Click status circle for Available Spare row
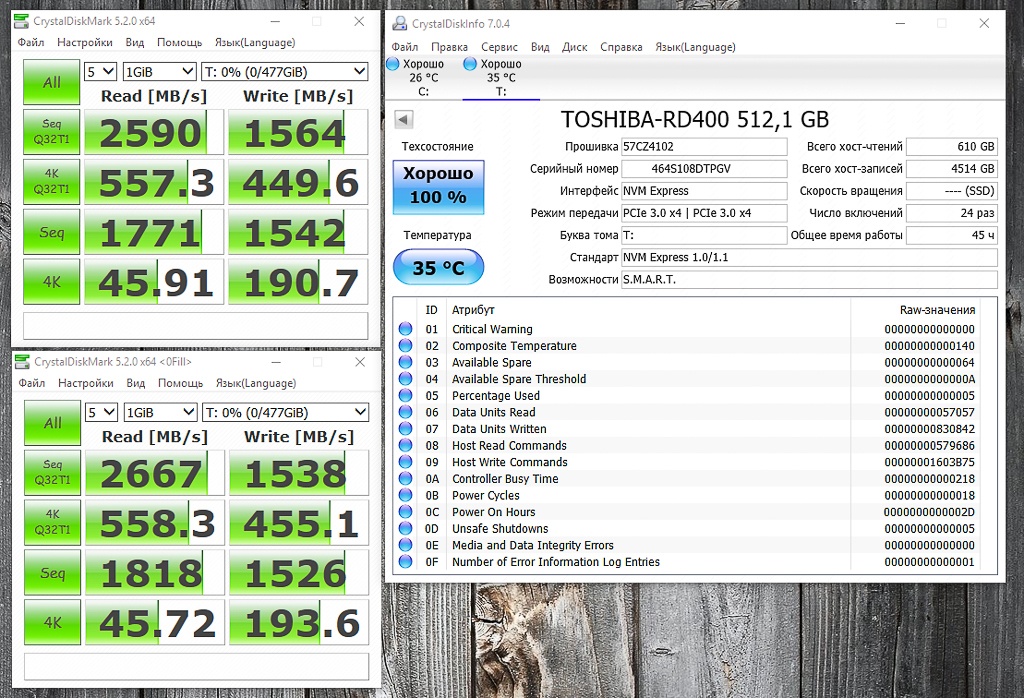Image resolution: width=1024 pixels, height=698 pixels. (406, 362)
